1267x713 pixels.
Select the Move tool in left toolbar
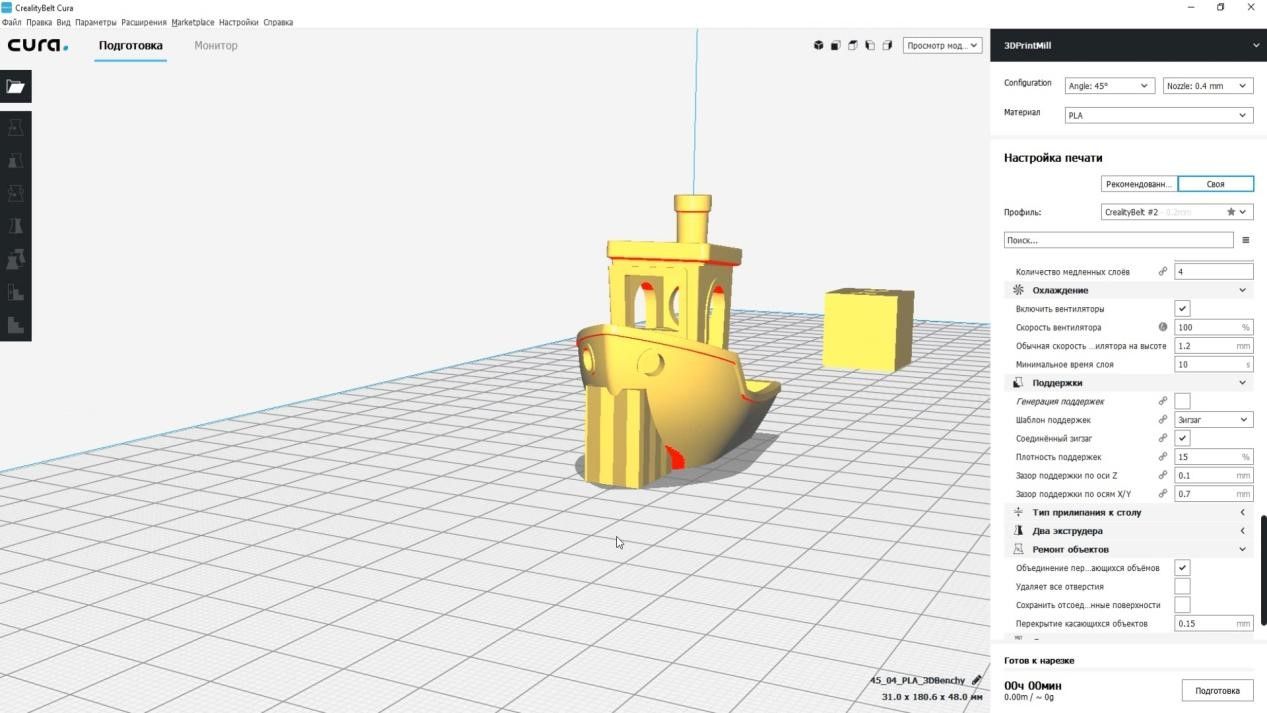coord(15,128)
